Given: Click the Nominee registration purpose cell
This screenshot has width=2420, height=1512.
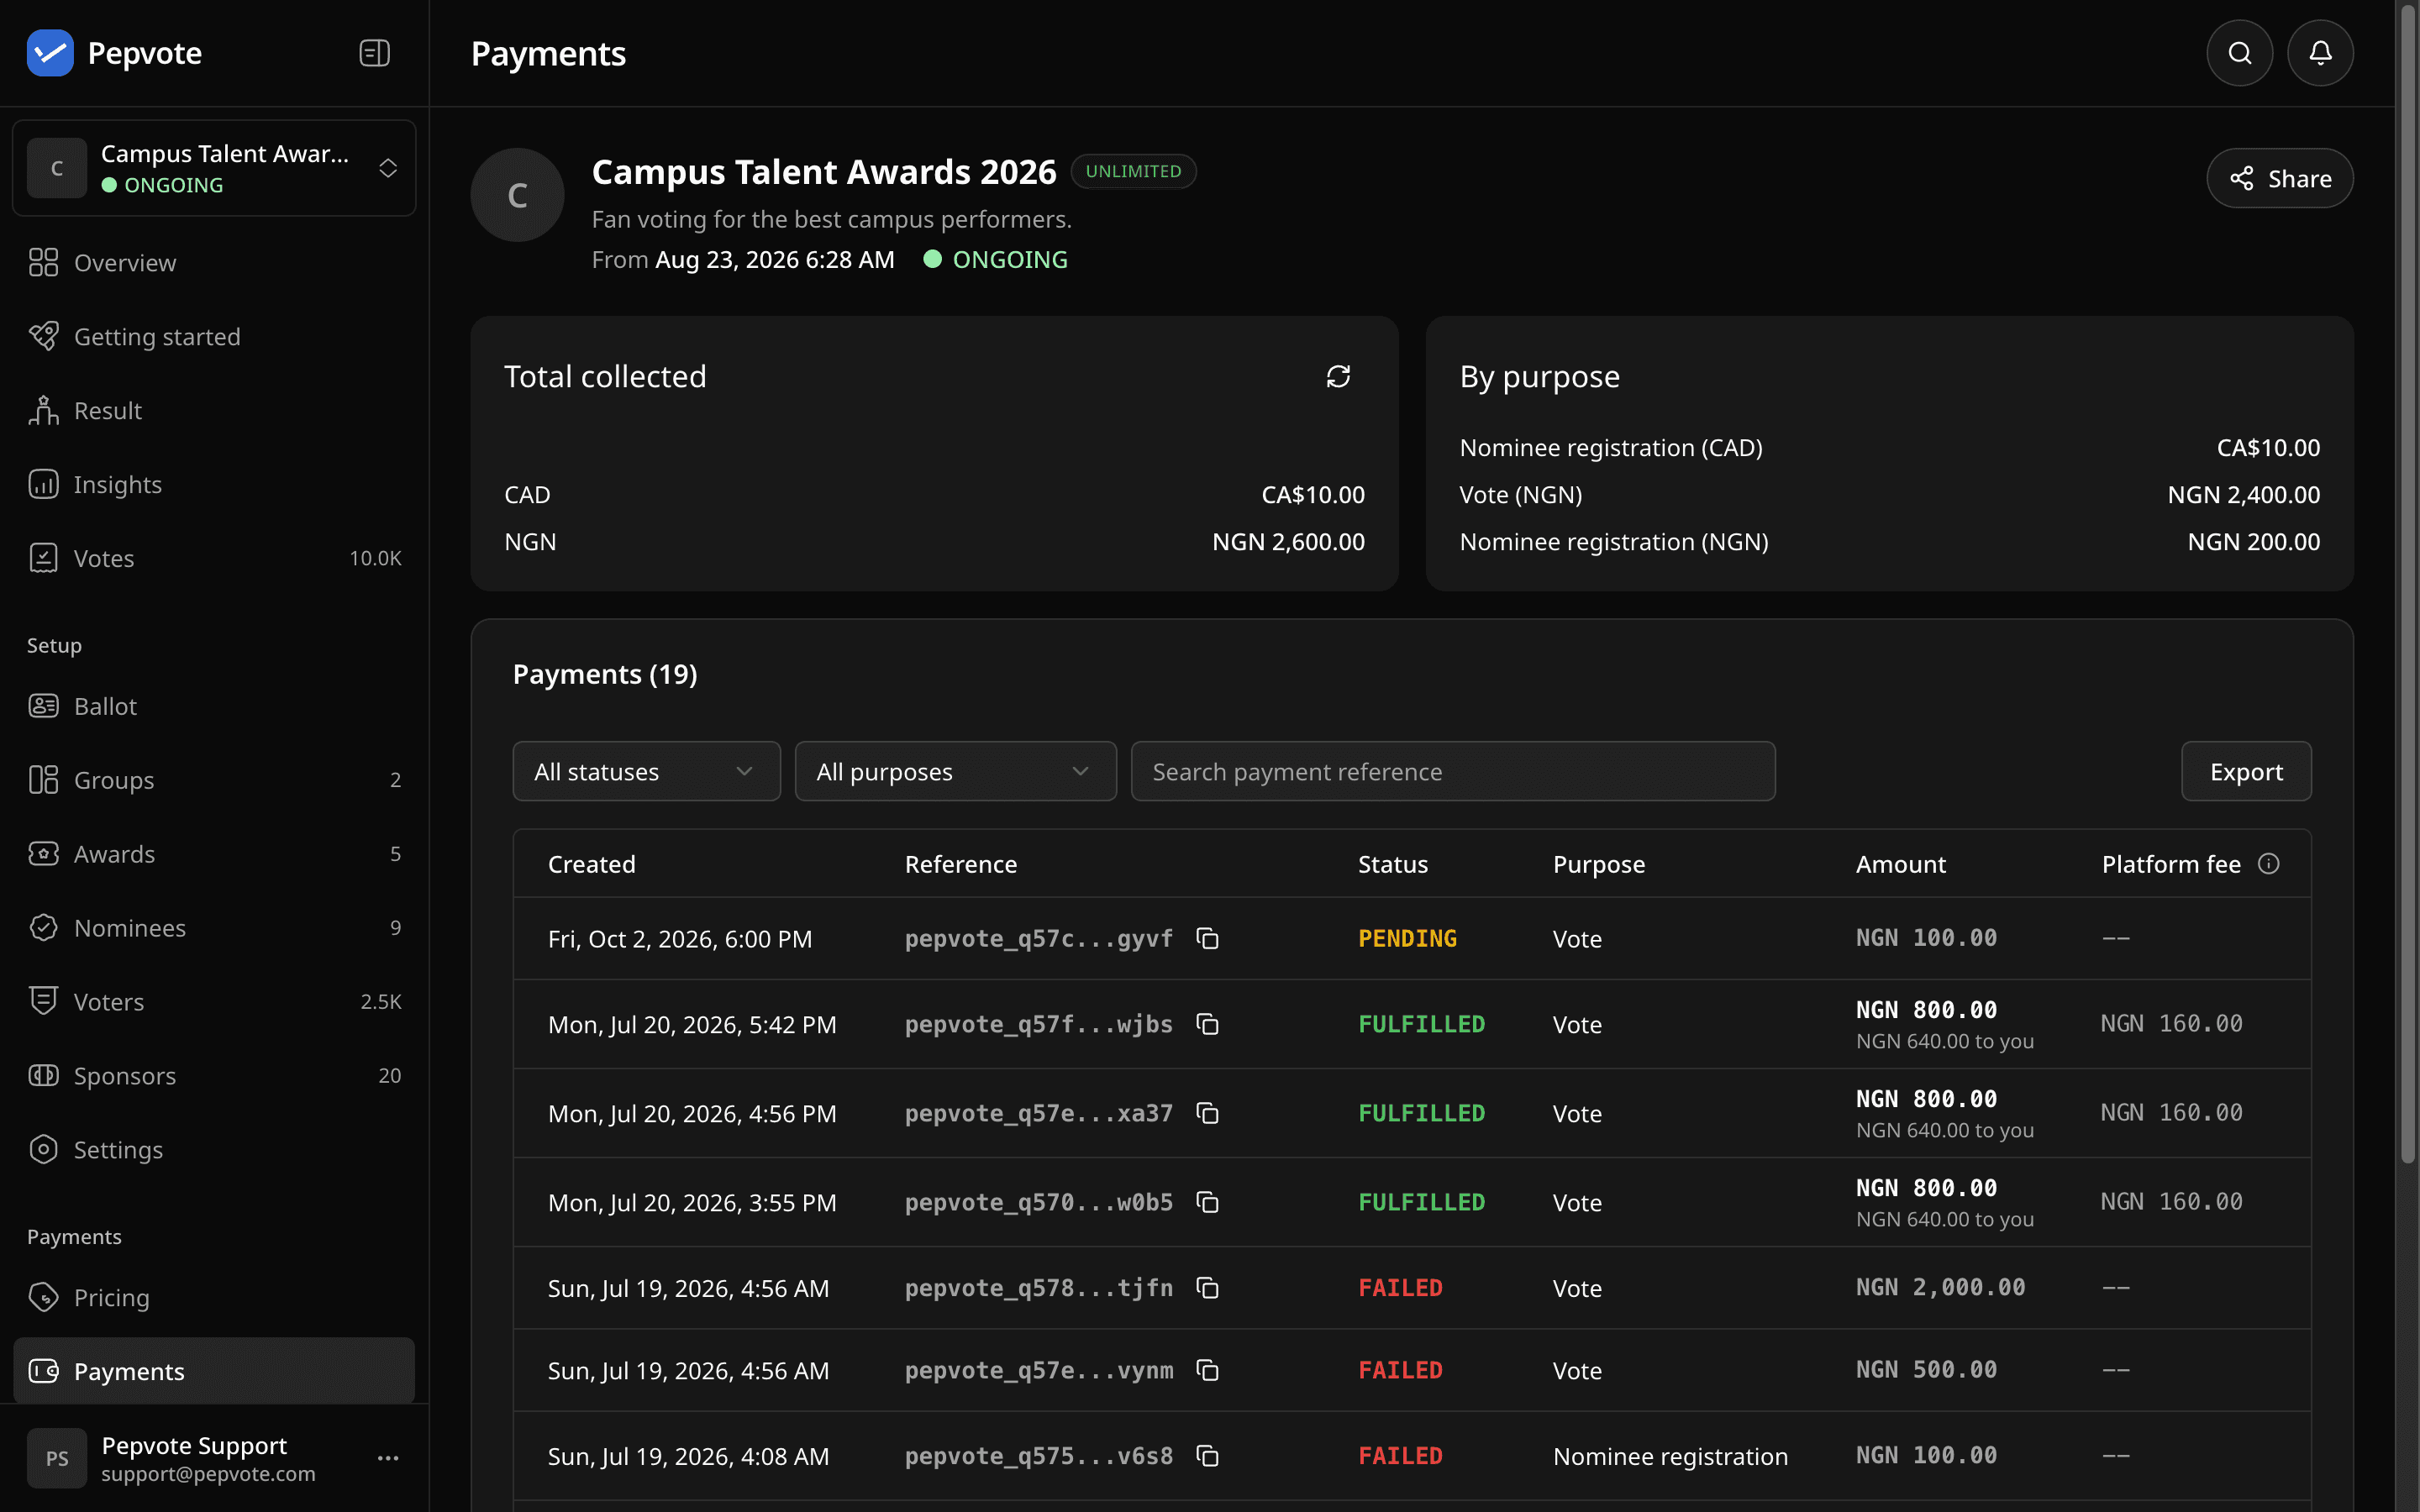Looking at the screenshot, I should pyautogui.click(x=1670, y=1456).
